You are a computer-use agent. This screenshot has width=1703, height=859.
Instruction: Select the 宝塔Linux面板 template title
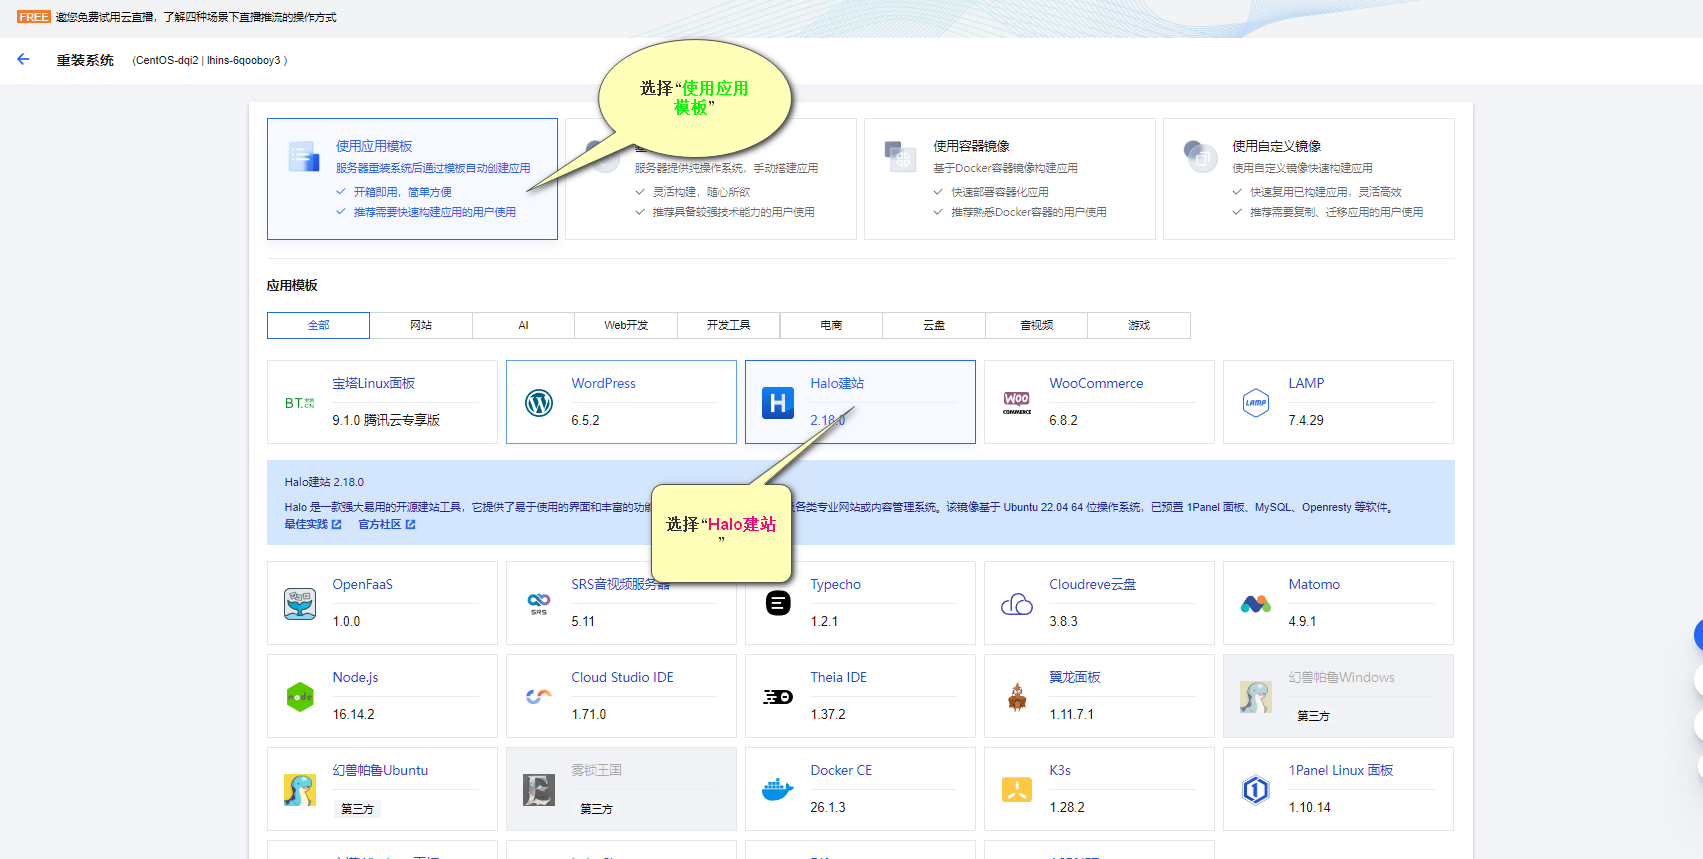373,383
